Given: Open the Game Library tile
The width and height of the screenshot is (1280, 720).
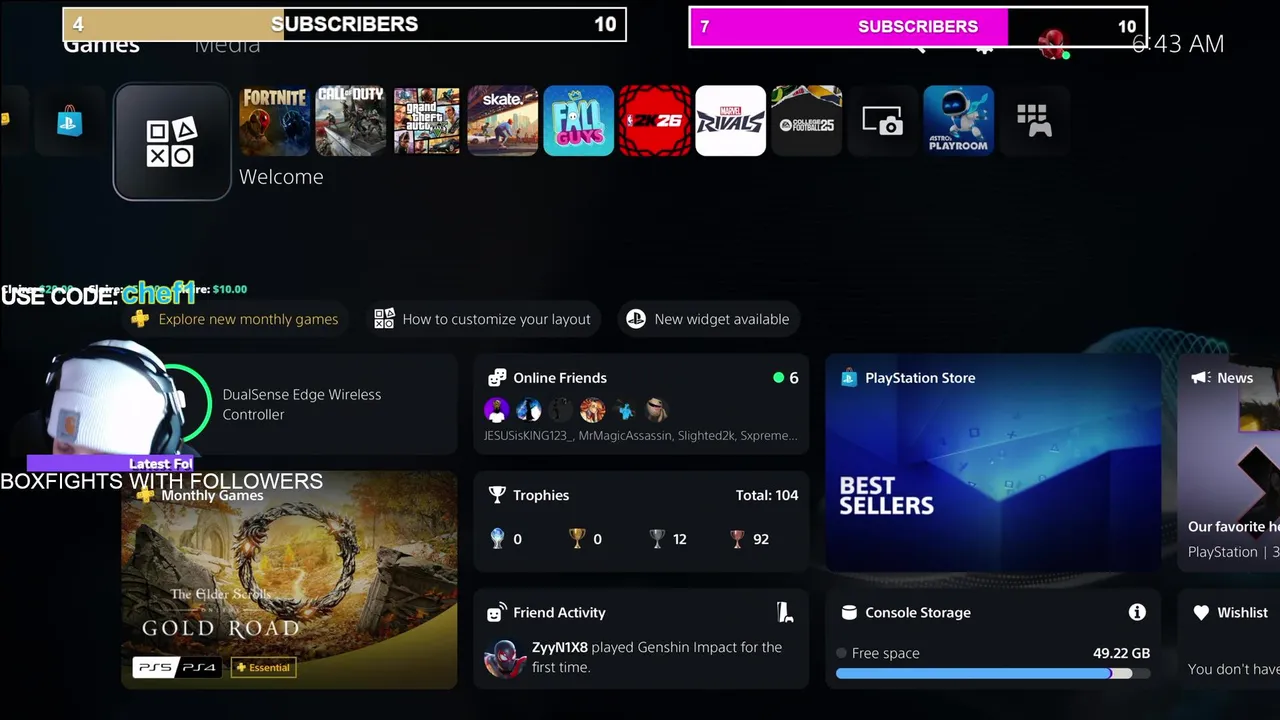Looking at the screenshot, I should coord(1035,121).
